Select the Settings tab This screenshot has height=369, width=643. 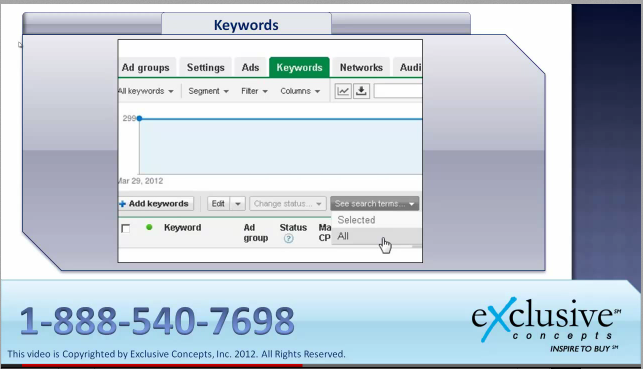point(205,68)
